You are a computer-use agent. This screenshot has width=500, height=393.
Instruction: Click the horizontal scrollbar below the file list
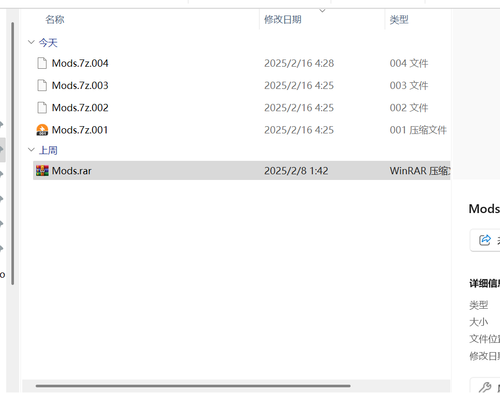193,386
